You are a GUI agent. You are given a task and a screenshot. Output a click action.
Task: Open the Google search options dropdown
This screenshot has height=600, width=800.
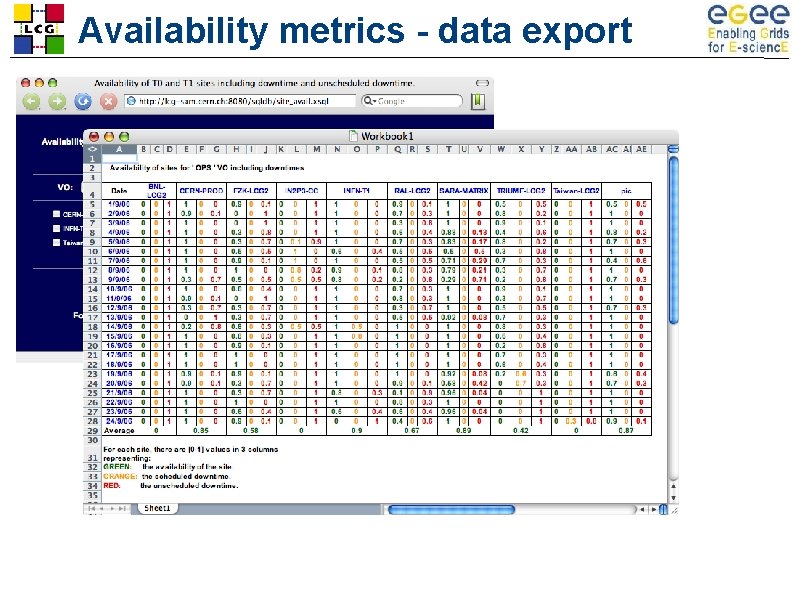click(x=374, y=100)
